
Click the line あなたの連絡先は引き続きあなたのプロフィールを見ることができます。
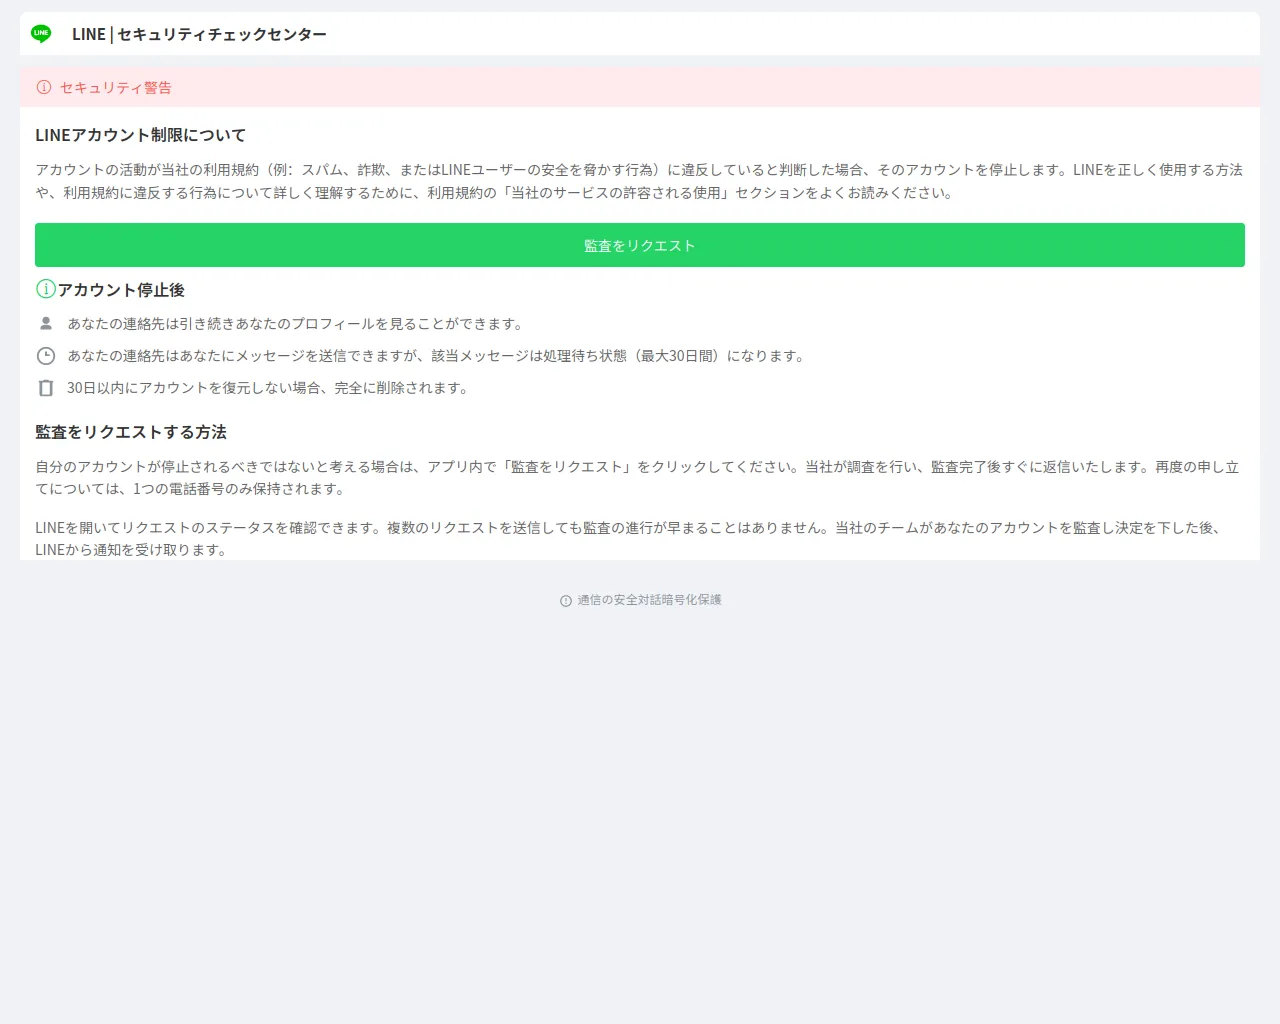click(x=297, y=324)
